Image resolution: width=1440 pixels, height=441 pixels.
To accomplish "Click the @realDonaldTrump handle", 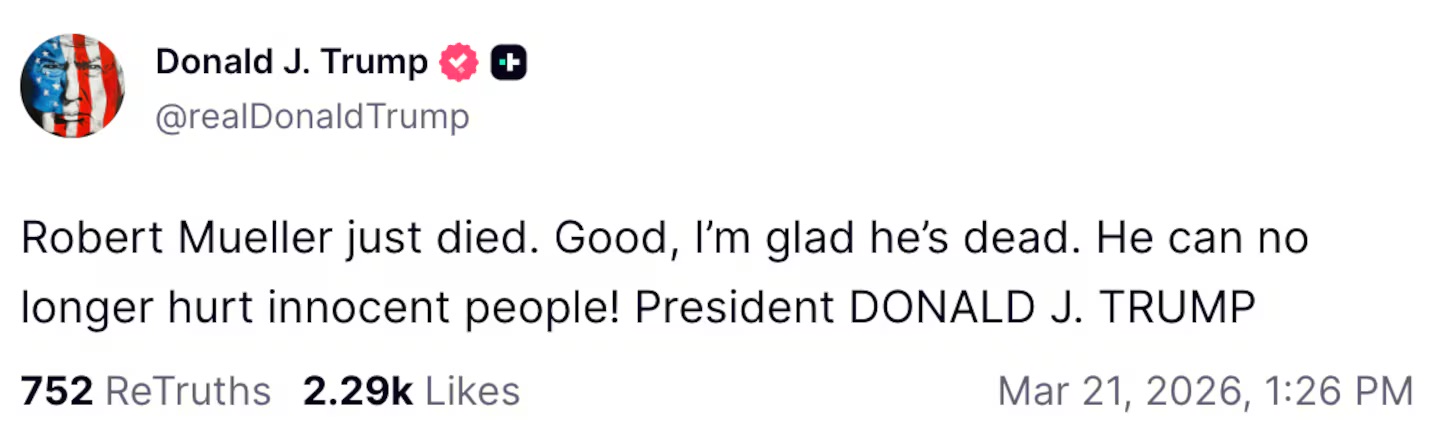I will pos(312,118).
